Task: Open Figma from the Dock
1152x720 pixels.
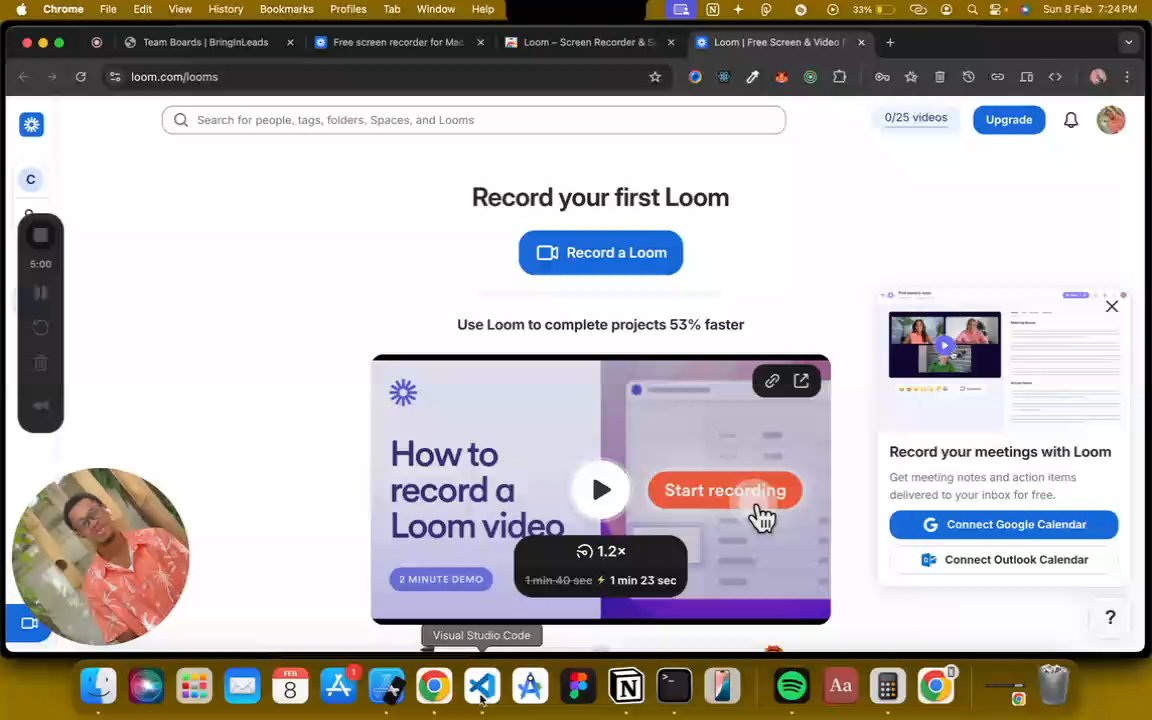Action: 578,686
